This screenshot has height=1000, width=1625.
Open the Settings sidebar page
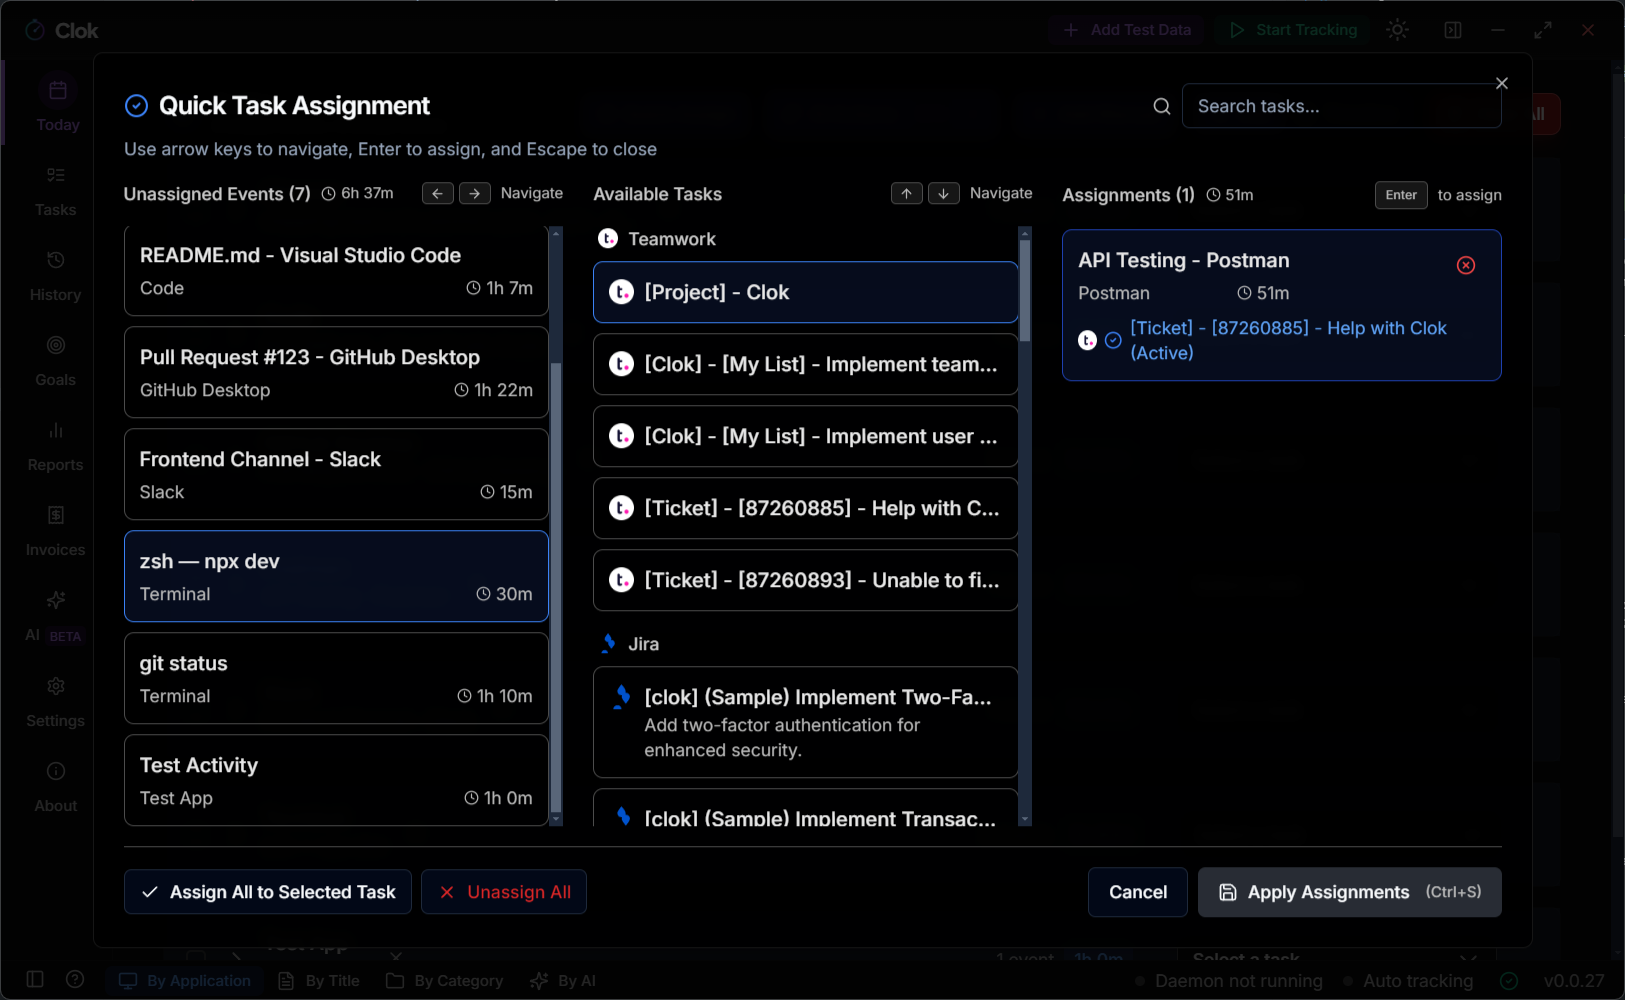tap(56, 702)
